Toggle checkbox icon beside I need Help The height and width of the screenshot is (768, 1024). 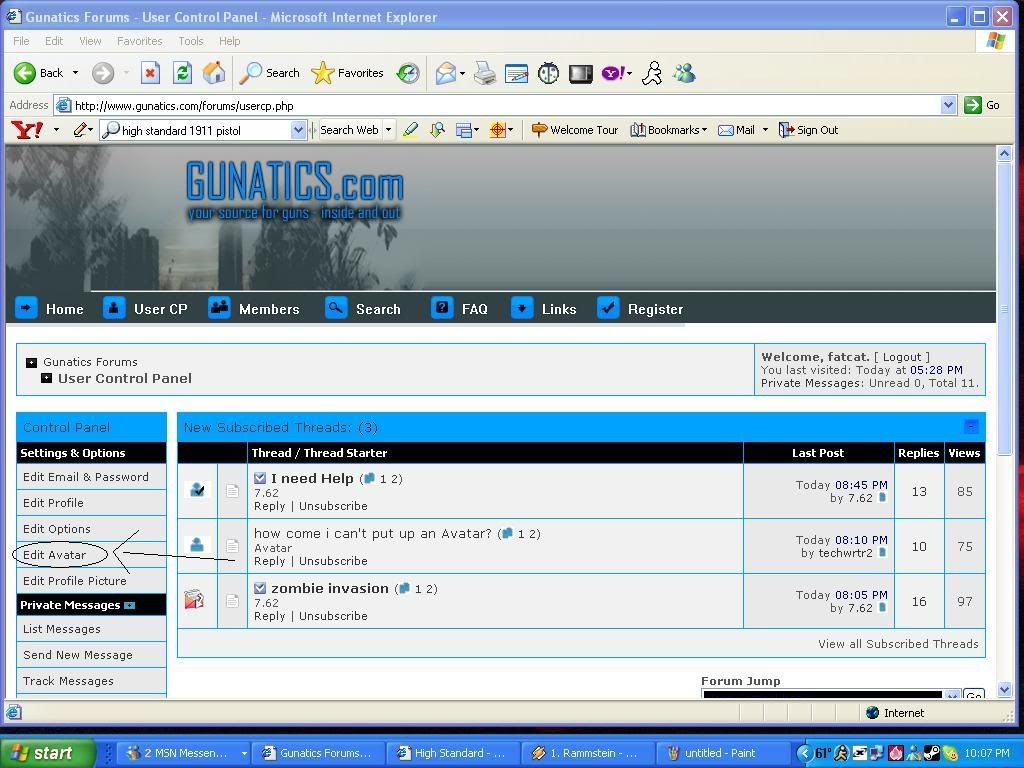coord(260,478)
